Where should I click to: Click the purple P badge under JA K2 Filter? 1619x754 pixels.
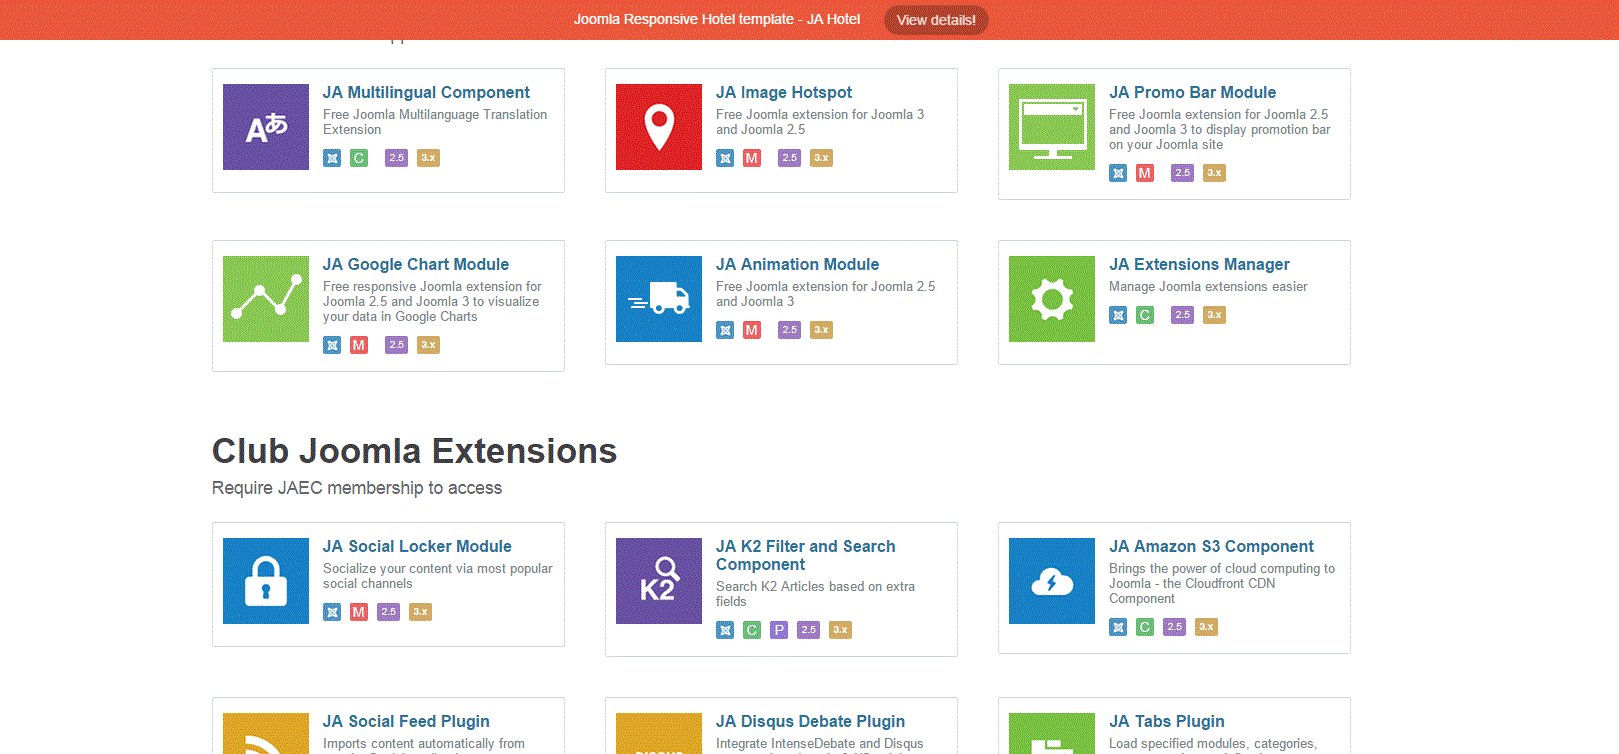779,630
